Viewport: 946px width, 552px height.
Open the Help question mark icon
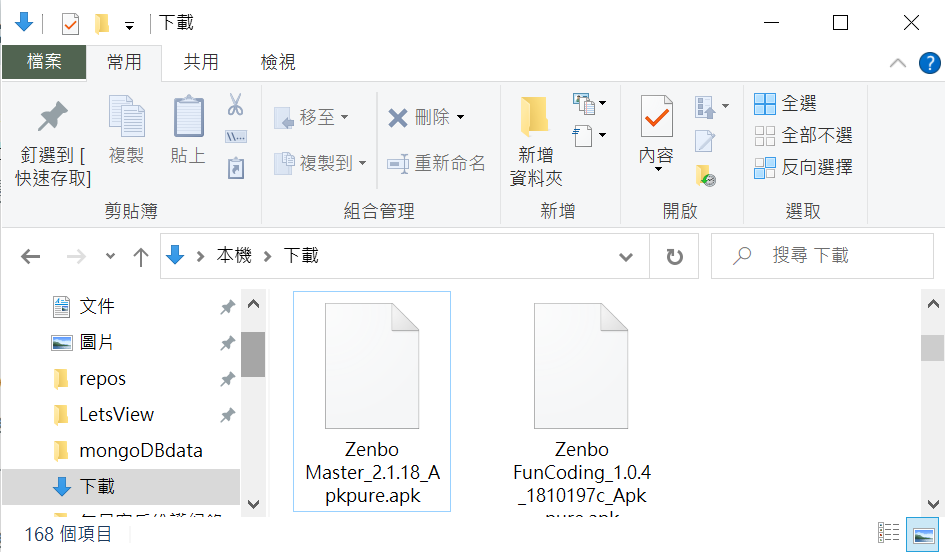[x=929, y=63]
